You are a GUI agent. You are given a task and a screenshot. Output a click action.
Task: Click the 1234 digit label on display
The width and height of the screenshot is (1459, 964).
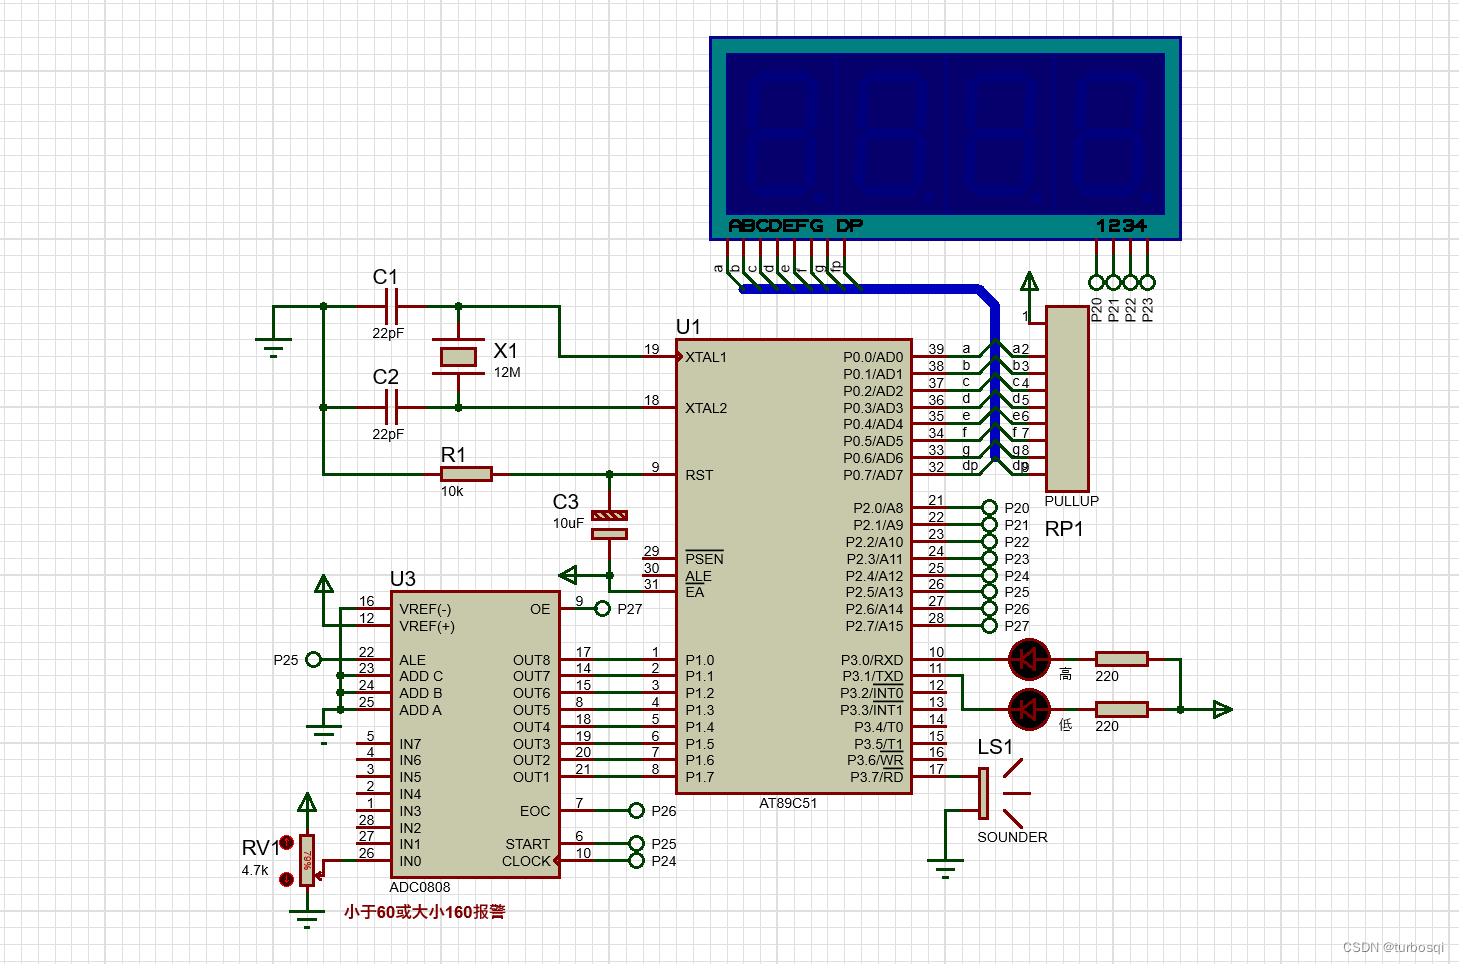click(x=1121, y=226)
